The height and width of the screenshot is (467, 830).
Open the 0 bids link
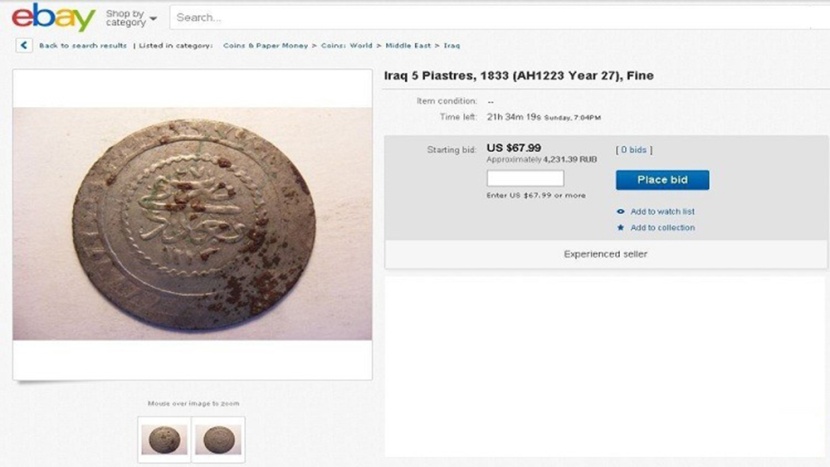tap(634, 150)
